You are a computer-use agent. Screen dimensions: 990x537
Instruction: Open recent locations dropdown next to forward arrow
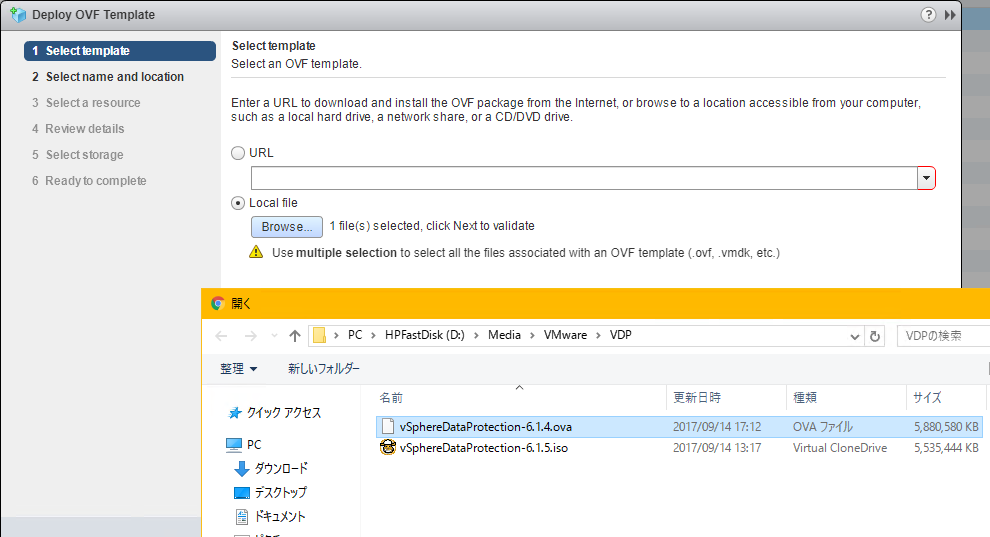(x=274, y=336)
